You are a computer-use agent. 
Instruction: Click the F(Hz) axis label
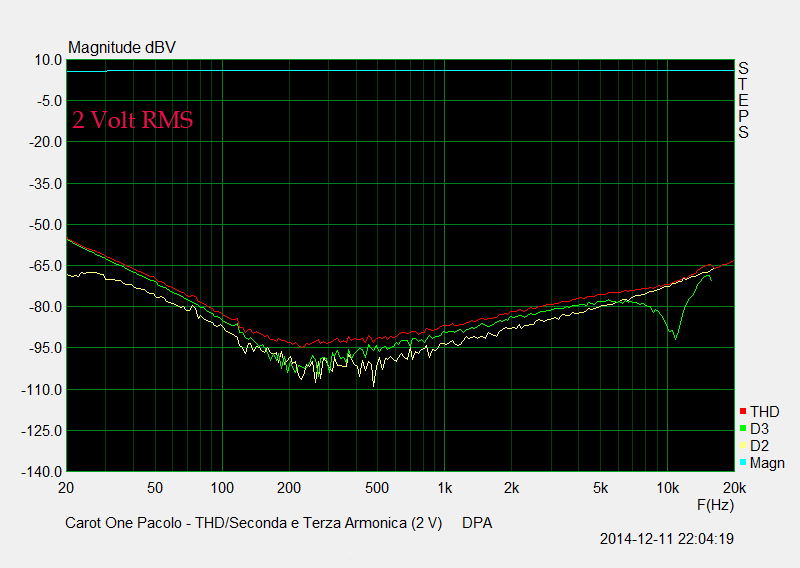716,505
